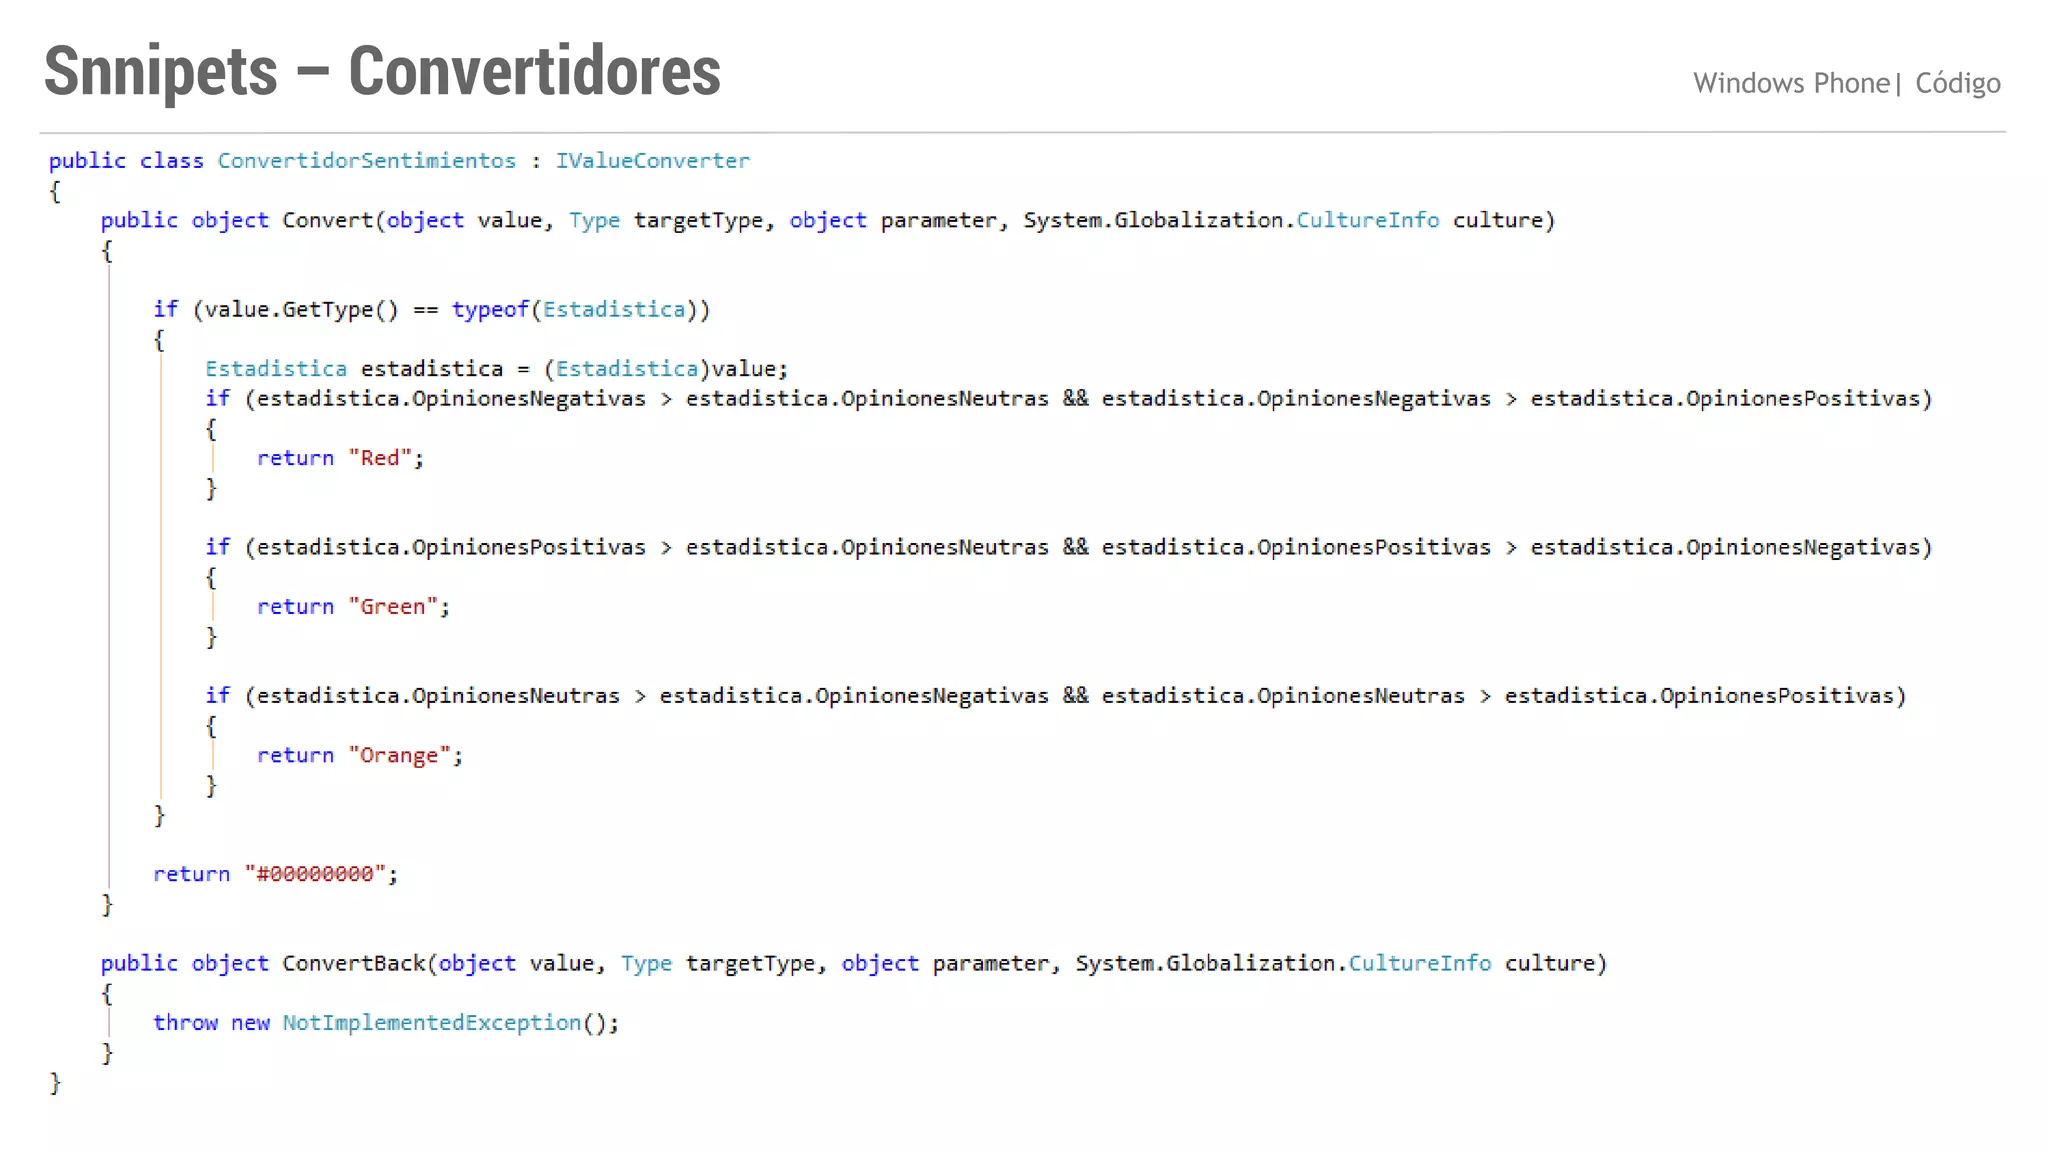Click the 'throw' keyword
This screenshot has width=2048, height=1152.
point(185,1022)
